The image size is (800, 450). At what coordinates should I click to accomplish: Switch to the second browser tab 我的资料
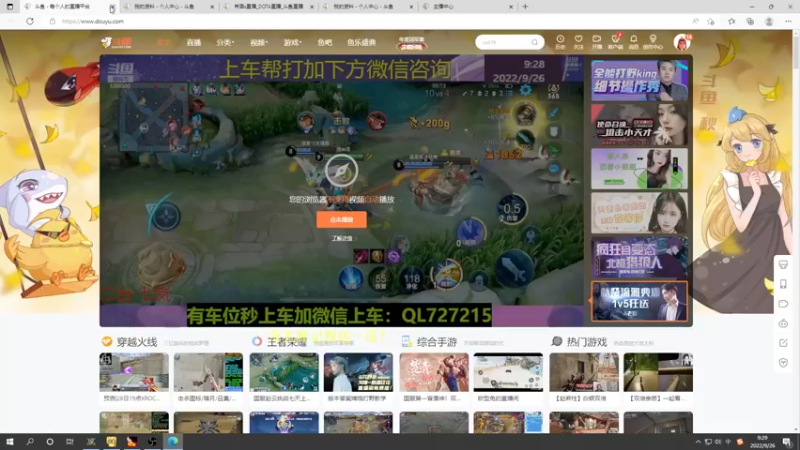(169, 7)
